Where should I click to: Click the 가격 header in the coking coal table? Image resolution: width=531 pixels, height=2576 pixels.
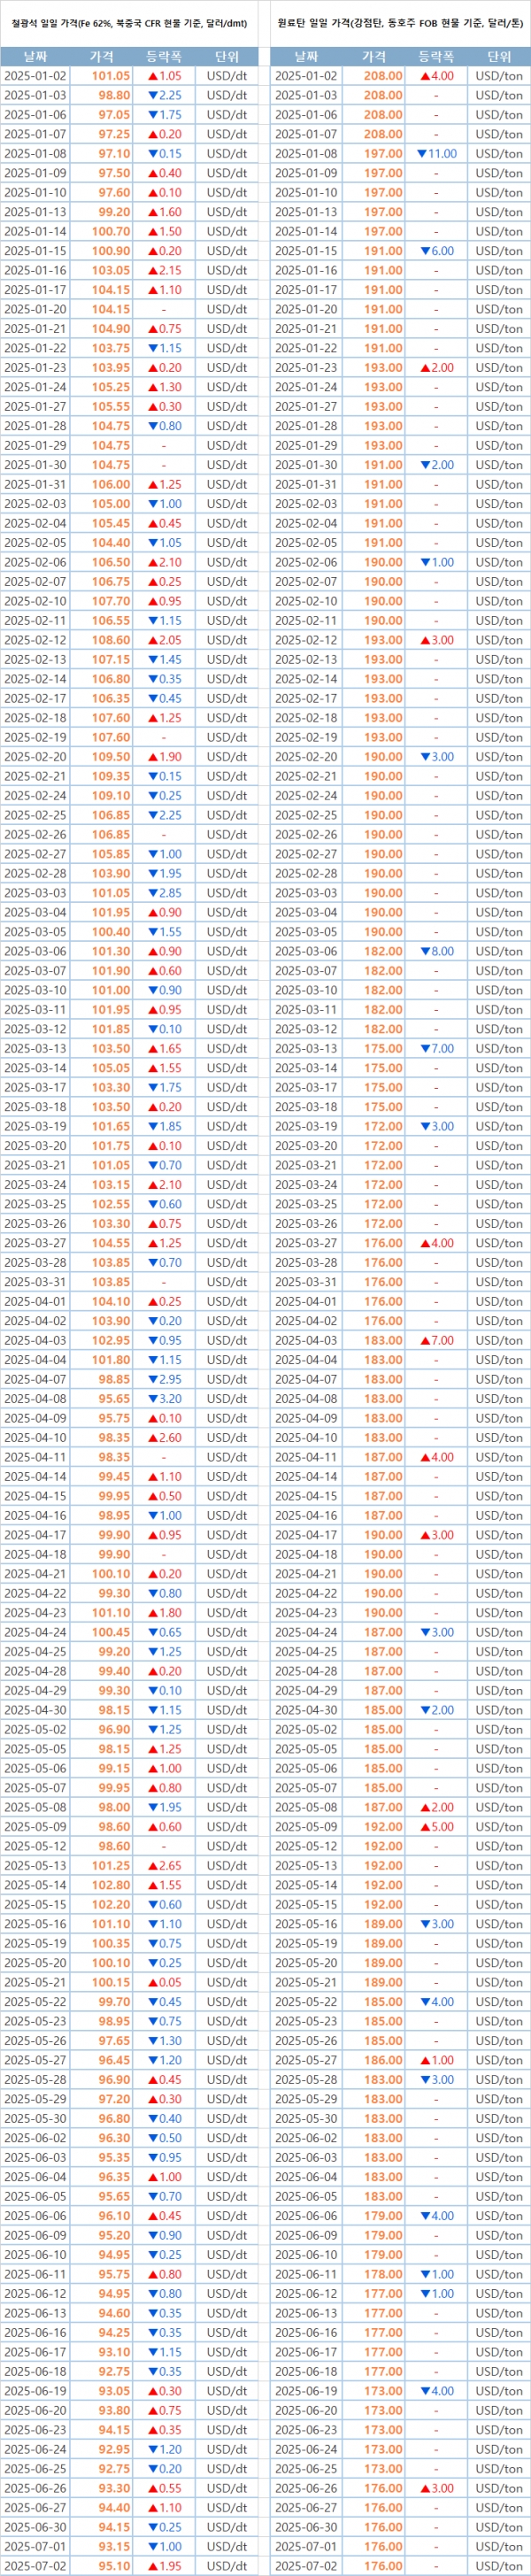[374, 57]
